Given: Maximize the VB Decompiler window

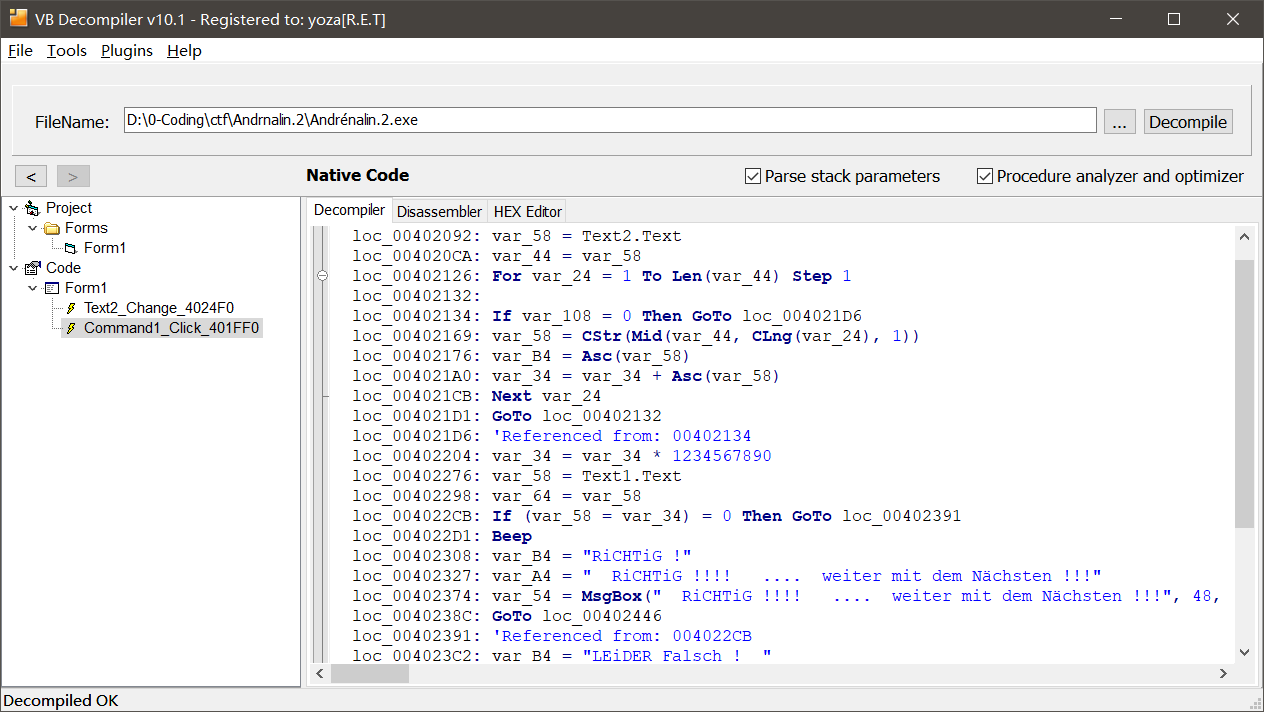Looking at the screenshot, I should (x=1174, y=19).
